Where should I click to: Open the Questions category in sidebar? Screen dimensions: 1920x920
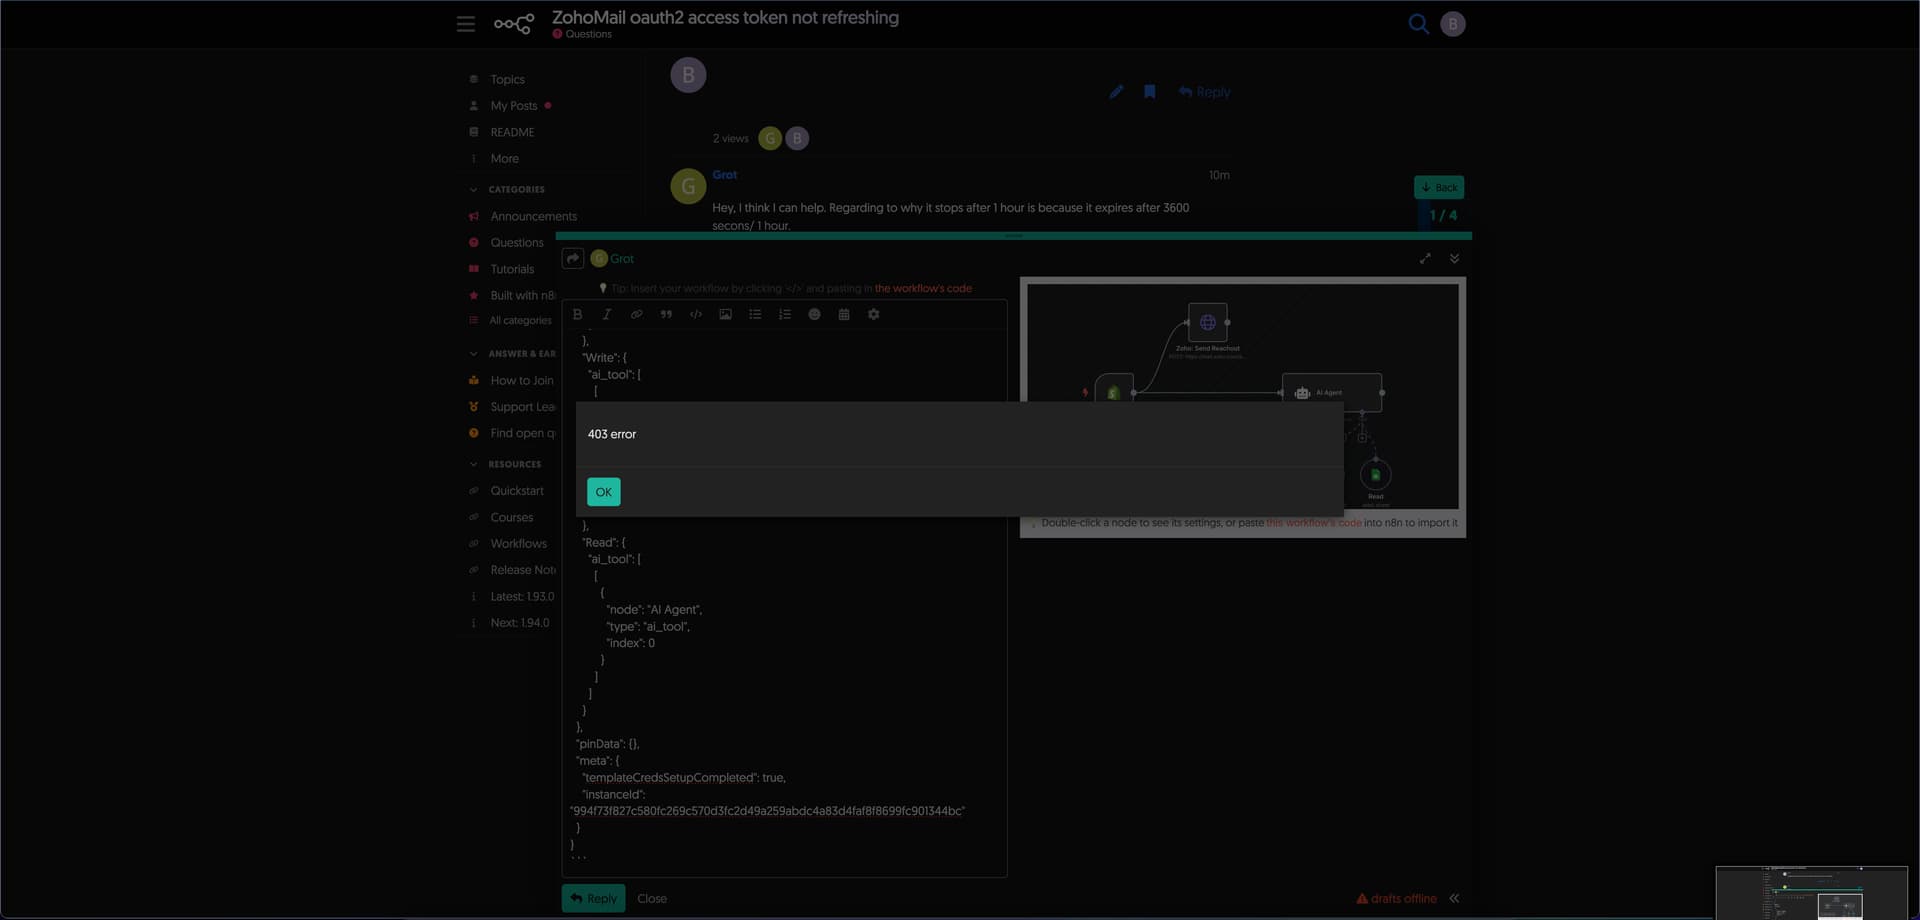[x=517, y=243]
